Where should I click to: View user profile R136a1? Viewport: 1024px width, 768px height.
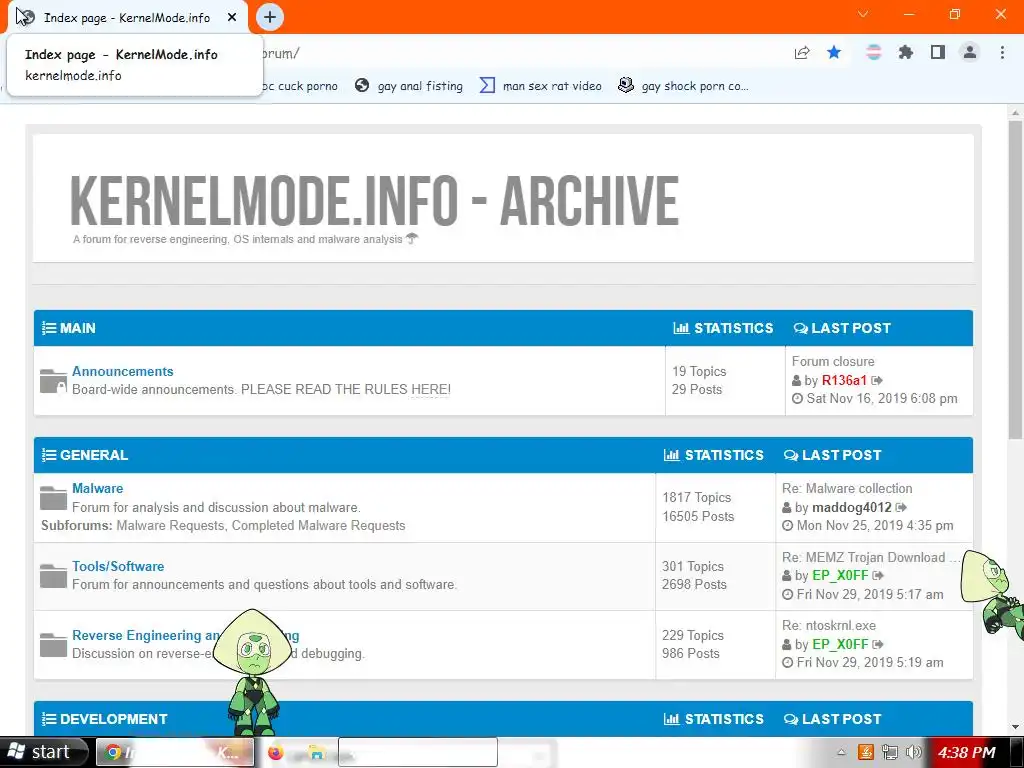point(844,380)
